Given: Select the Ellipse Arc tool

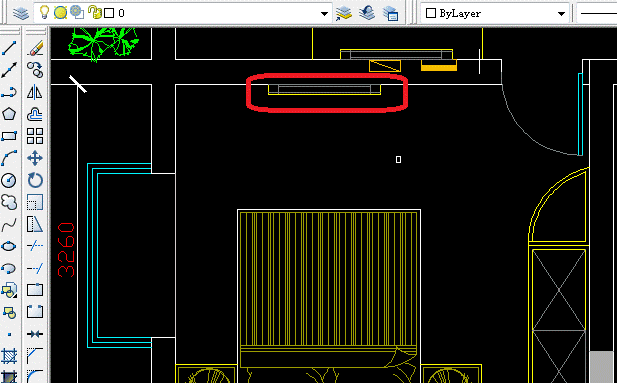Looking at the screenshot, I should tap(9, 268).
